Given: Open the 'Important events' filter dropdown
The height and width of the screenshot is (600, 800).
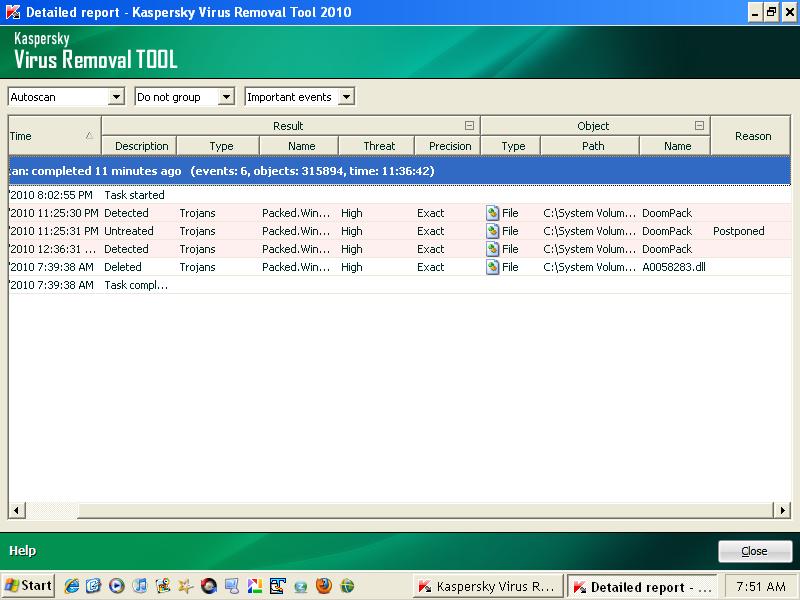Looking at the screenshot, I should 346,96.
